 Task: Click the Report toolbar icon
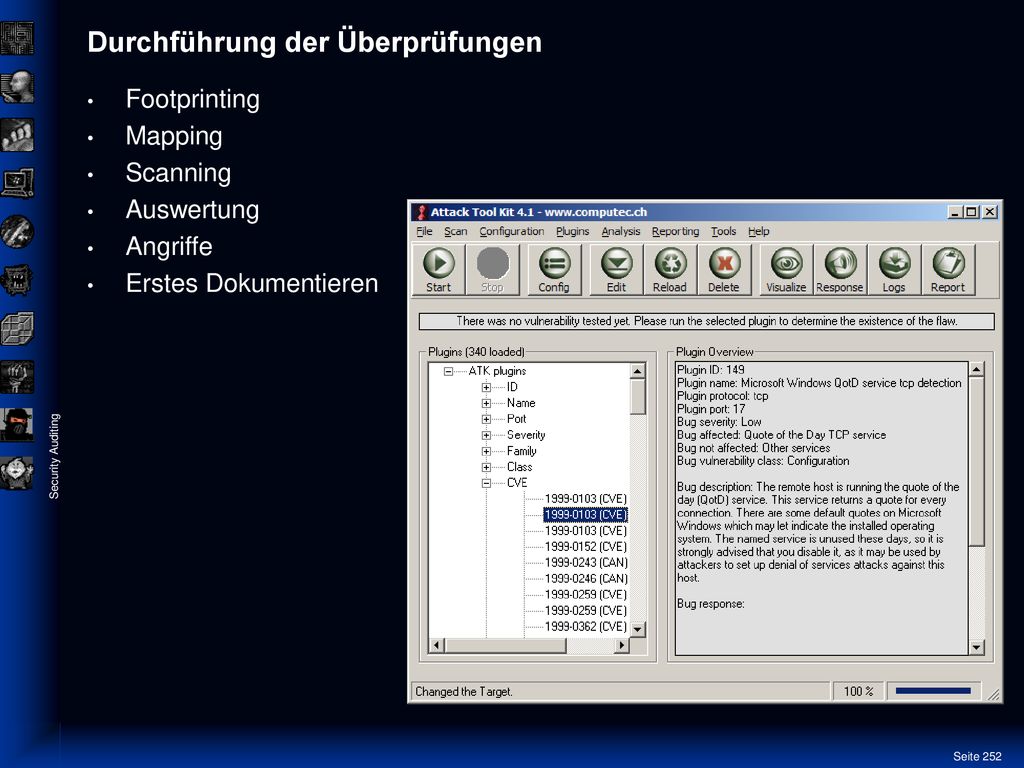tap(948, 270)
